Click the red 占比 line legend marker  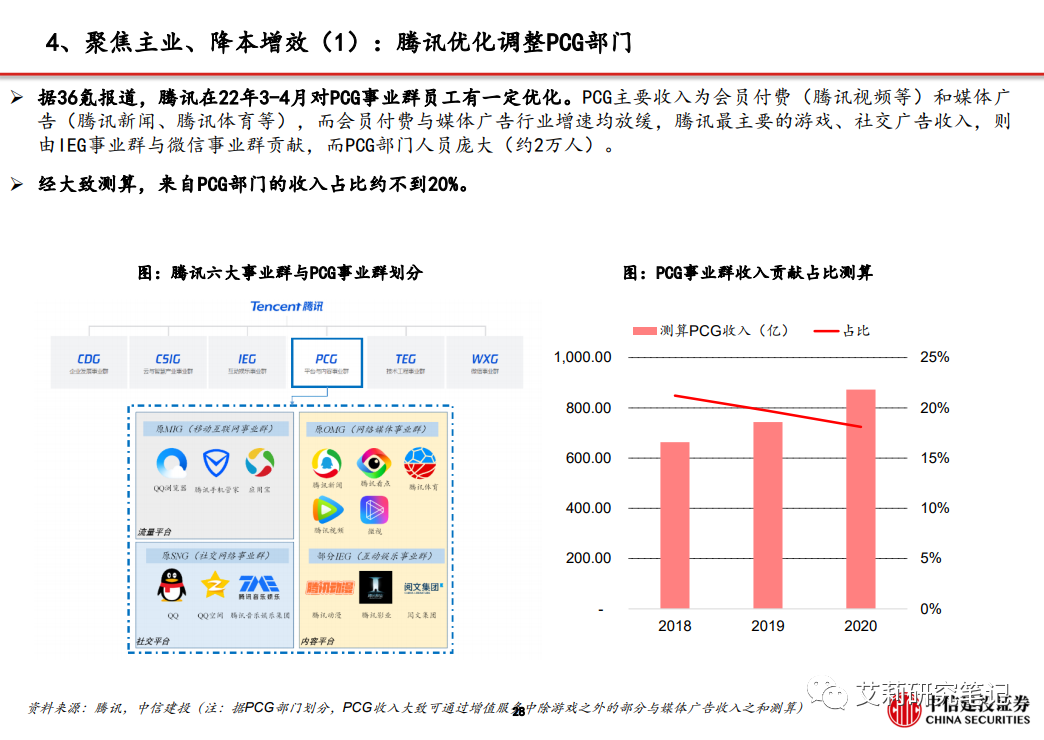click(826, 331)
